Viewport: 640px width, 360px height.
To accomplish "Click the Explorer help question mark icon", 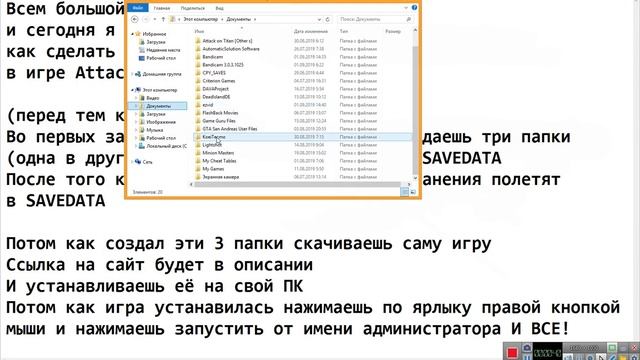I will click(414, 8).
